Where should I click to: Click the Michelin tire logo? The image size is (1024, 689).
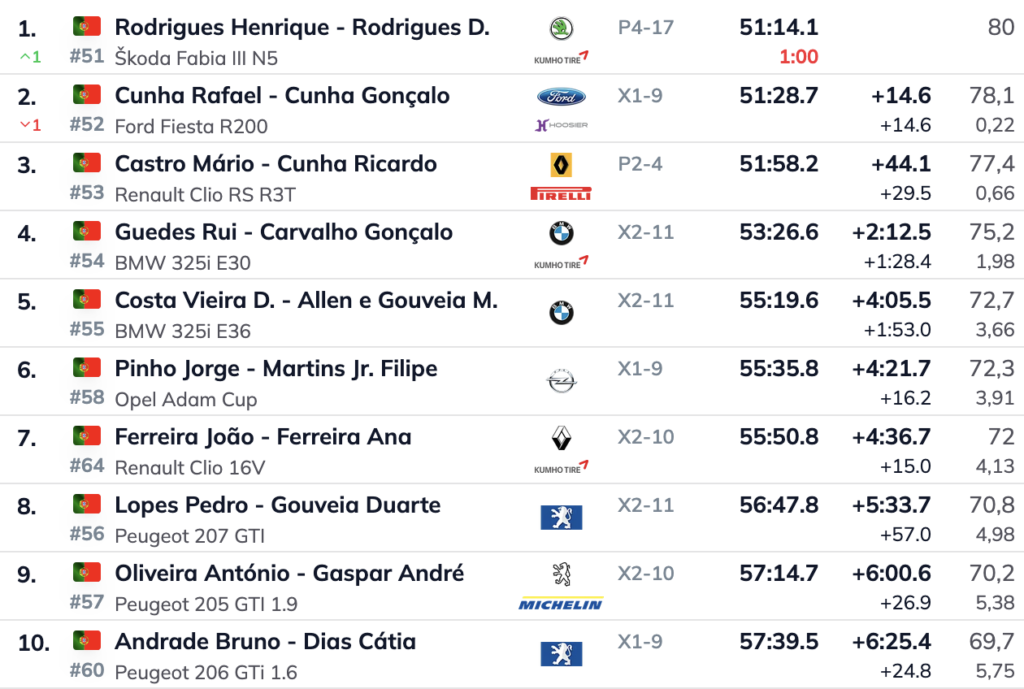click(561, 604)
